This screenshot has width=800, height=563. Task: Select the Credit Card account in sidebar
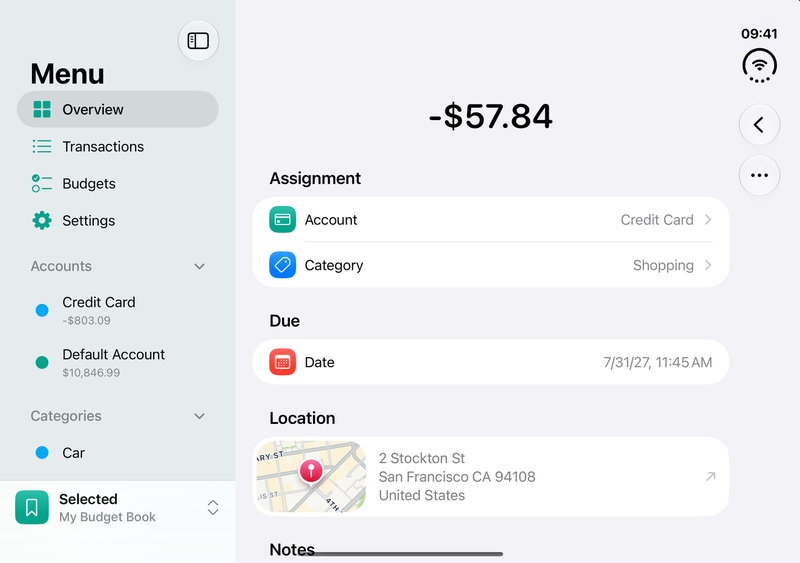118,310
